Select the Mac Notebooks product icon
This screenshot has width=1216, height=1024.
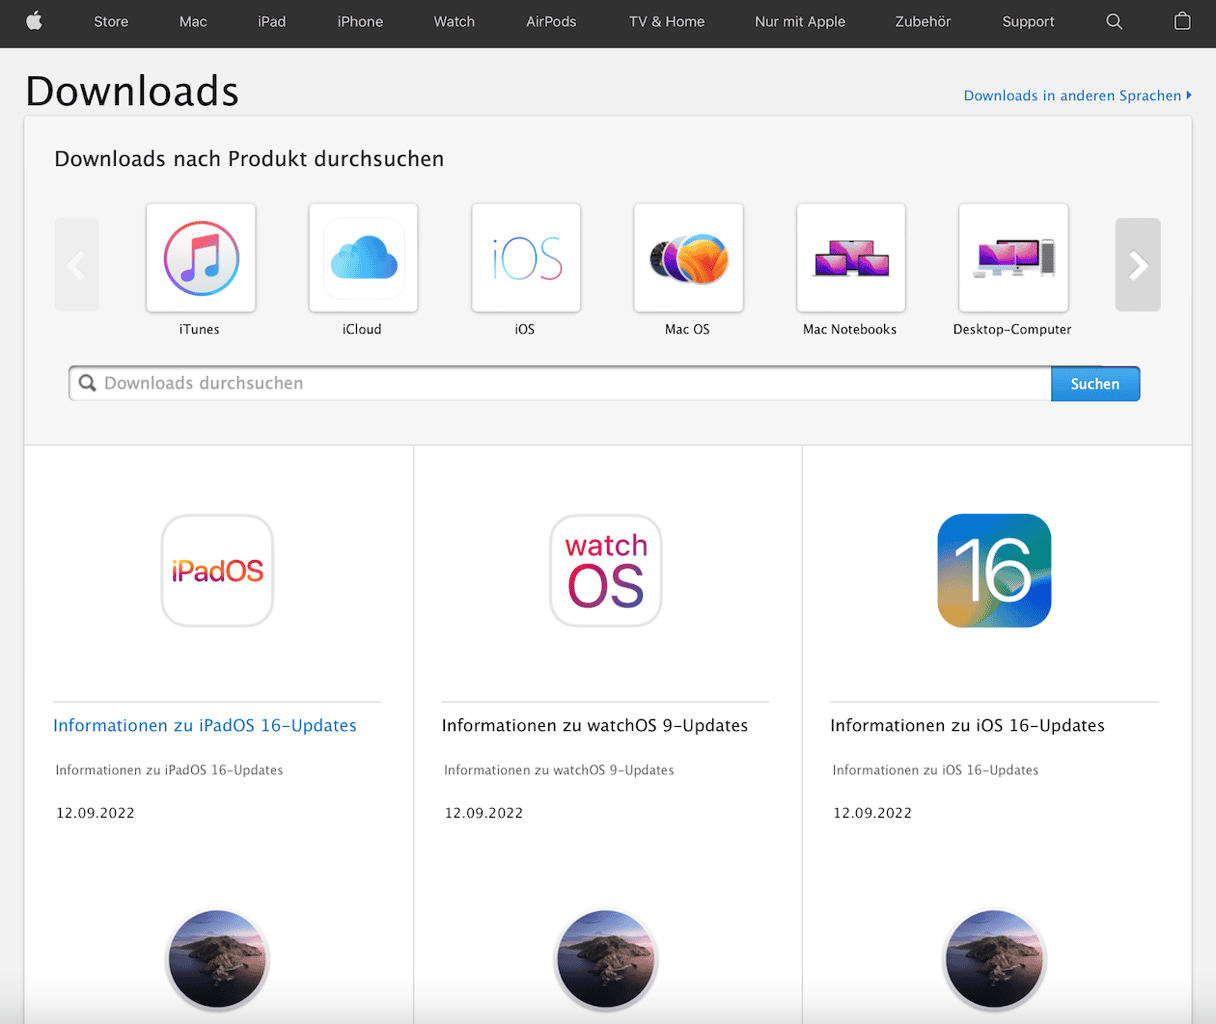851,258
